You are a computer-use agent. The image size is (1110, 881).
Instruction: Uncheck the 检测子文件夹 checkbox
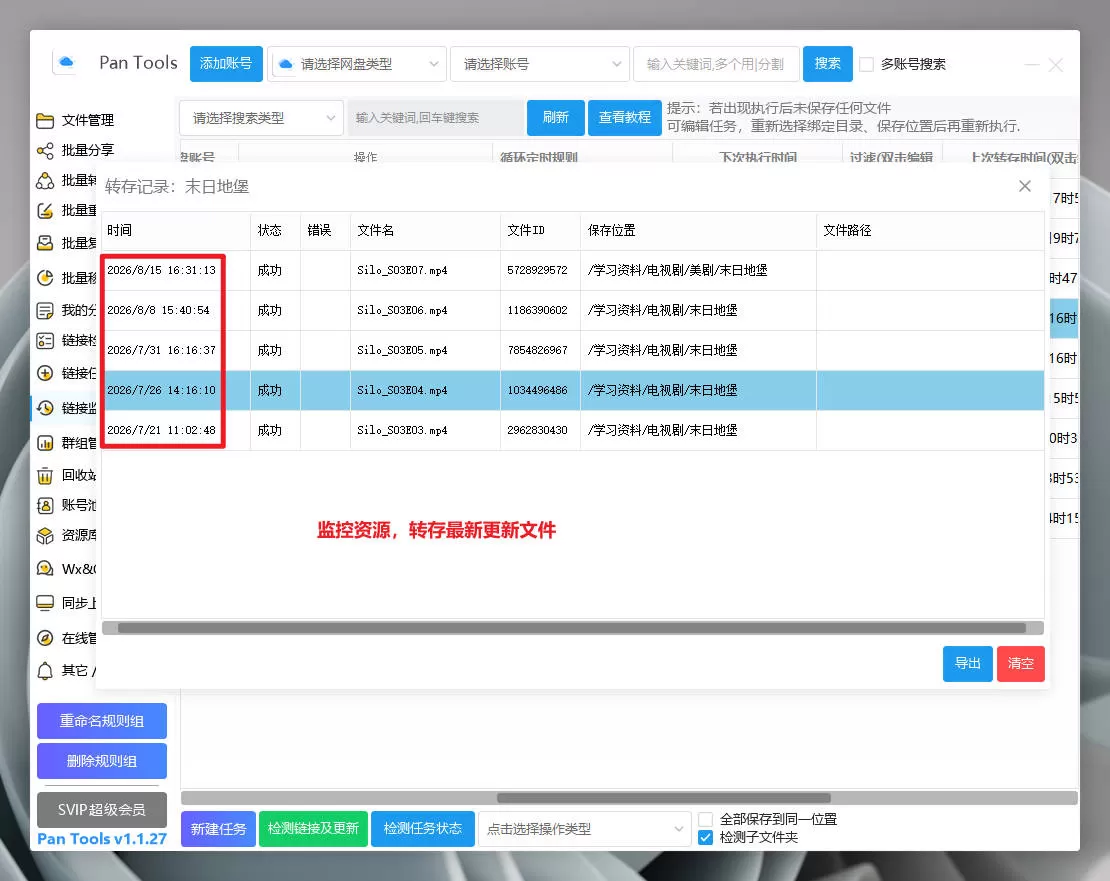[x=705, y=838]
